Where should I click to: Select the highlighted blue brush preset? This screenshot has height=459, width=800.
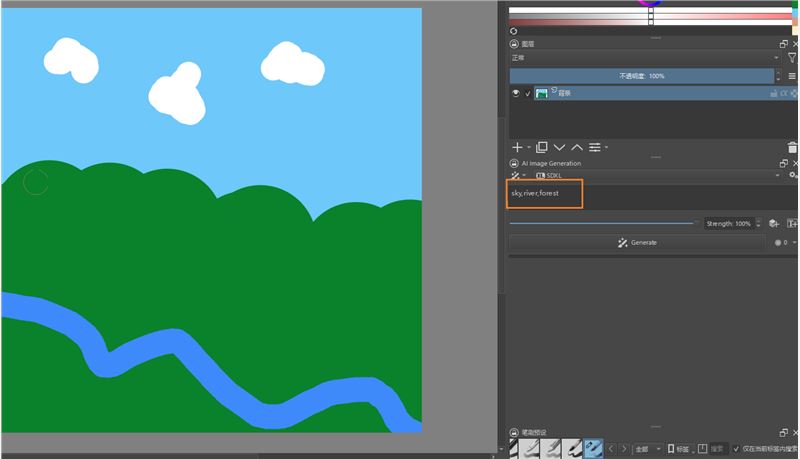tap(593, 449)
